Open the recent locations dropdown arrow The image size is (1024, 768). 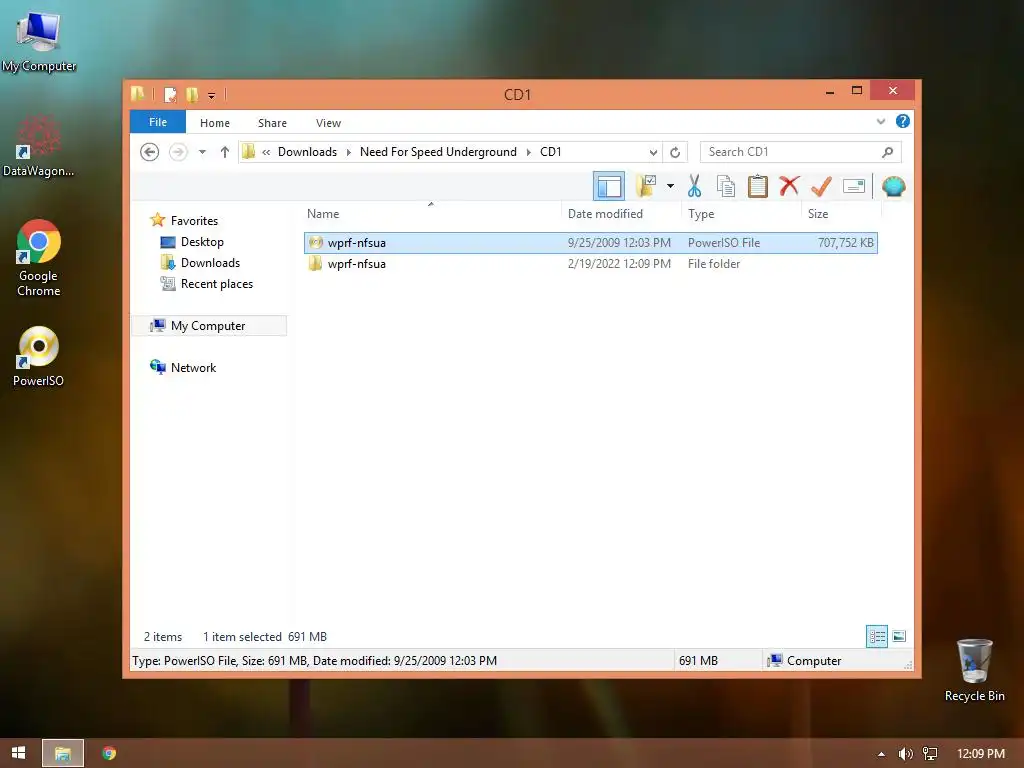click(202, 152)
